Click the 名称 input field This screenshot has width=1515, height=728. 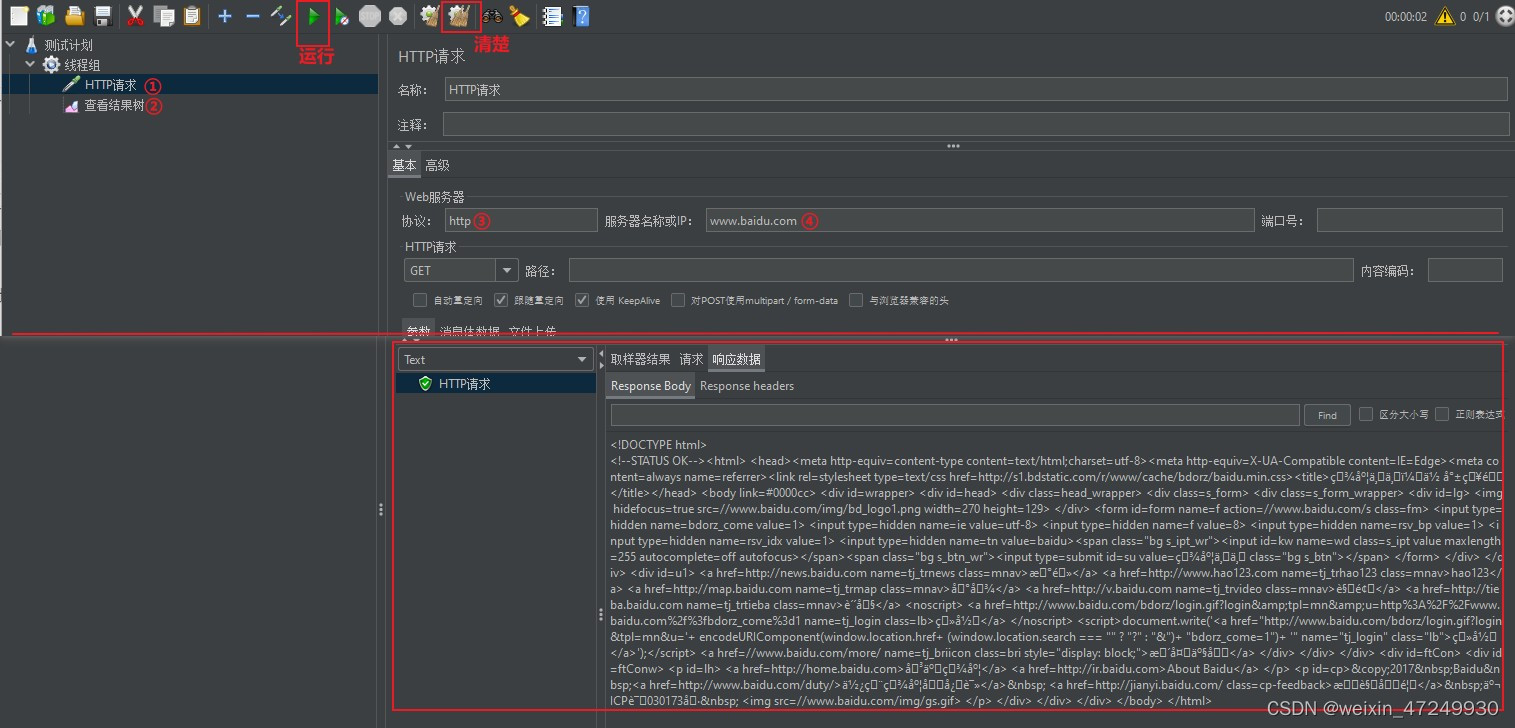pyautogui.click(x=975, y=89)
